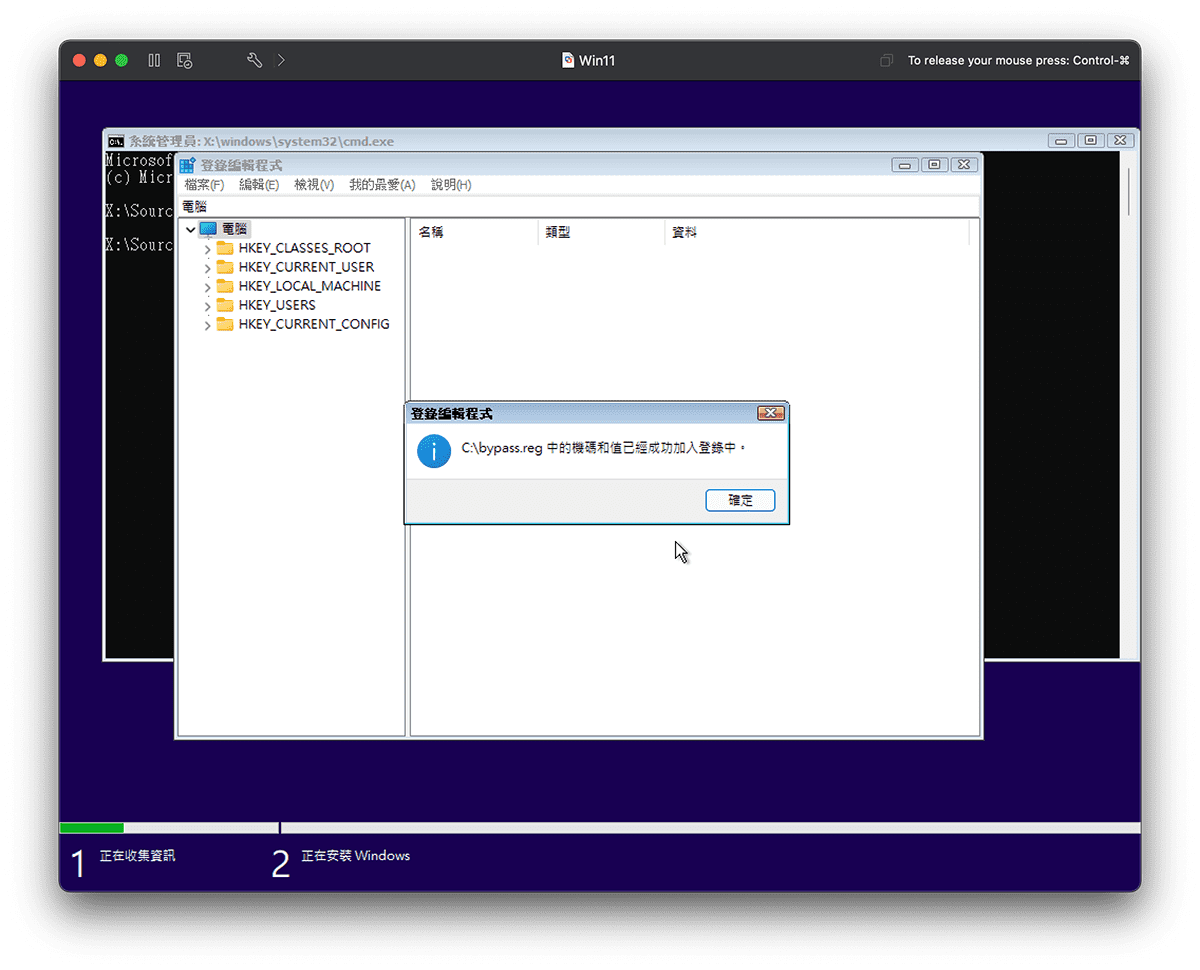The width and height of the screenshot is (1200, 970).
Task: Click the HKEY_CLASSES_ROOT folder icon
Action: pyautogui.click(x=225, y=247)
